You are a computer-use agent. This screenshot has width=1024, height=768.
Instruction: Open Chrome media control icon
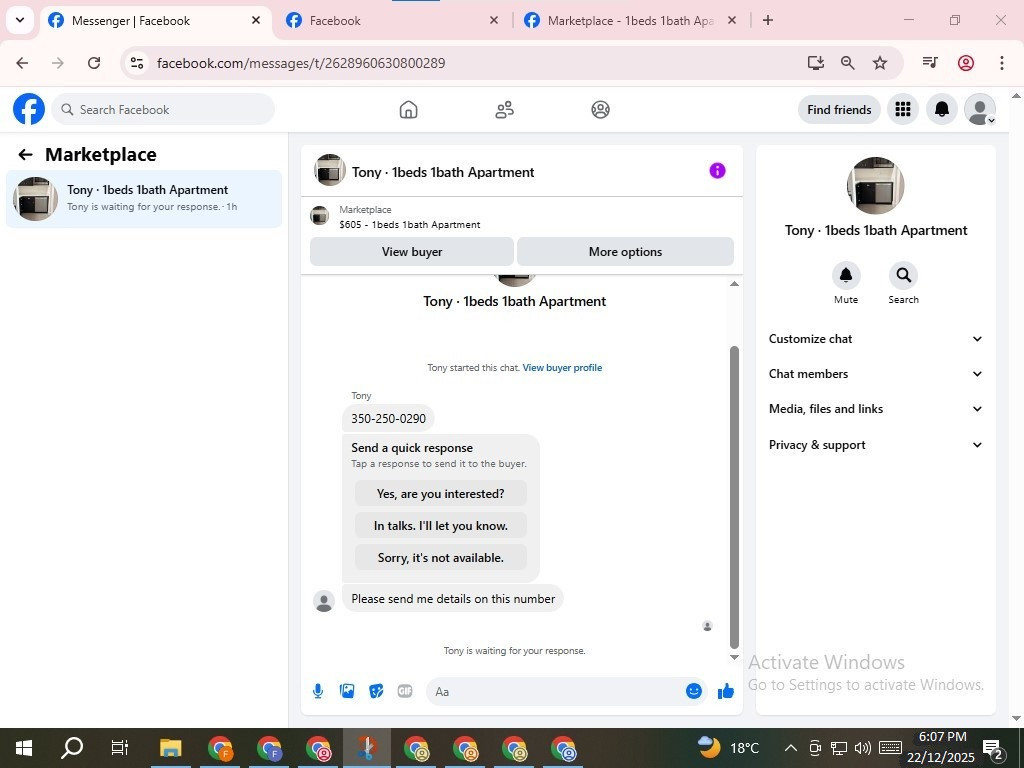coord(930,63)
